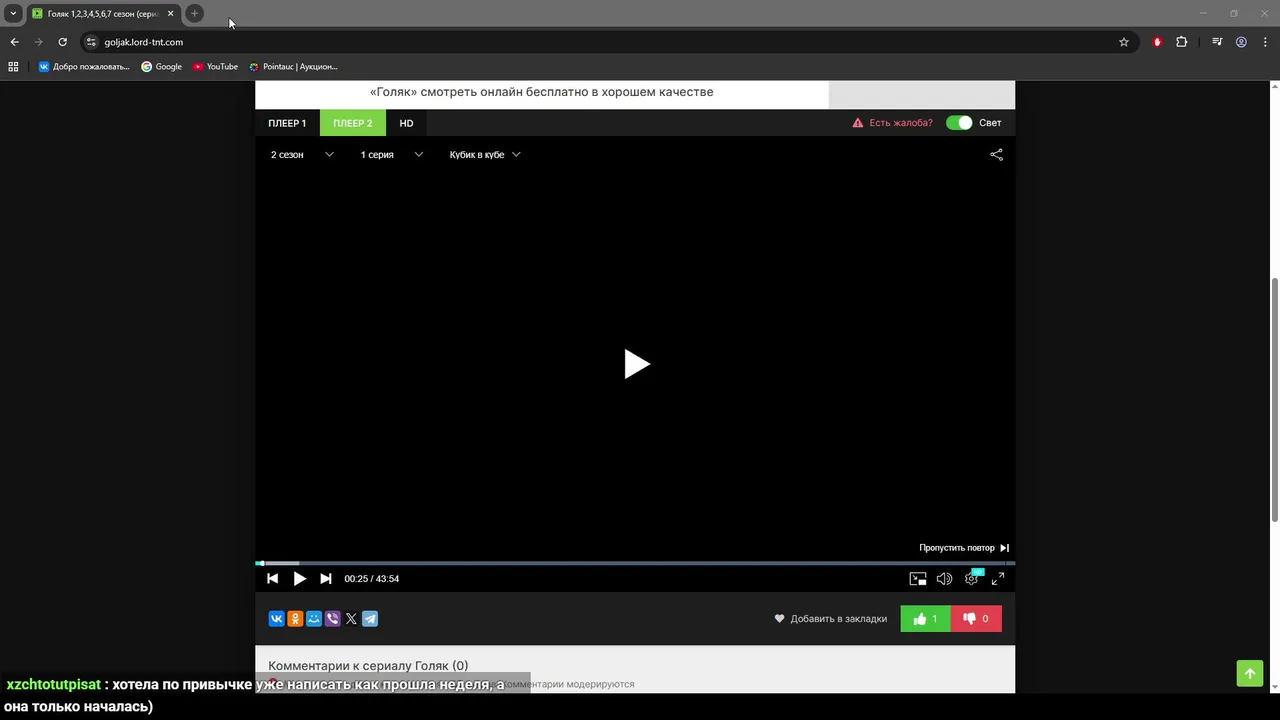Select the ПЛЕЕР 2 tab
This screenshot has height=720, width=1280.
353,123
